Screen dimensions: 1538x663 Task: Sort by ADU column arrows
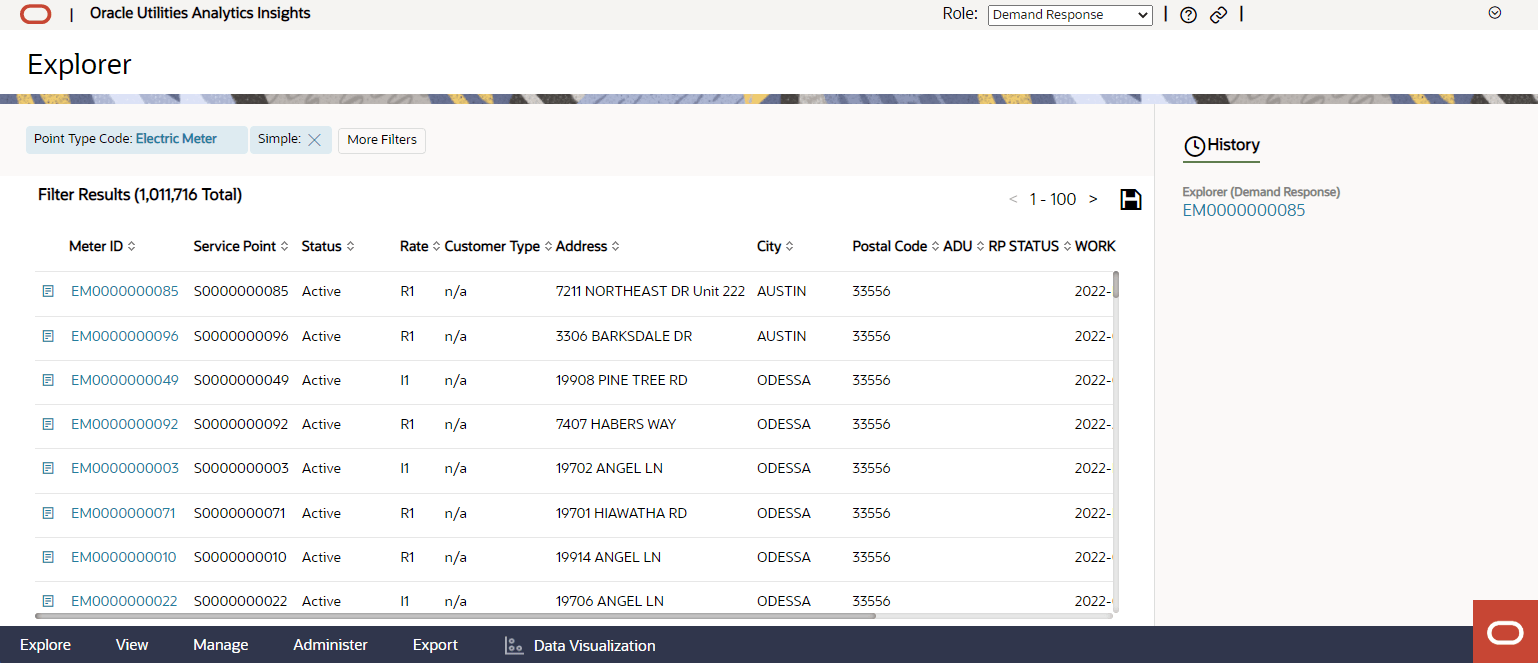point(981,246)
